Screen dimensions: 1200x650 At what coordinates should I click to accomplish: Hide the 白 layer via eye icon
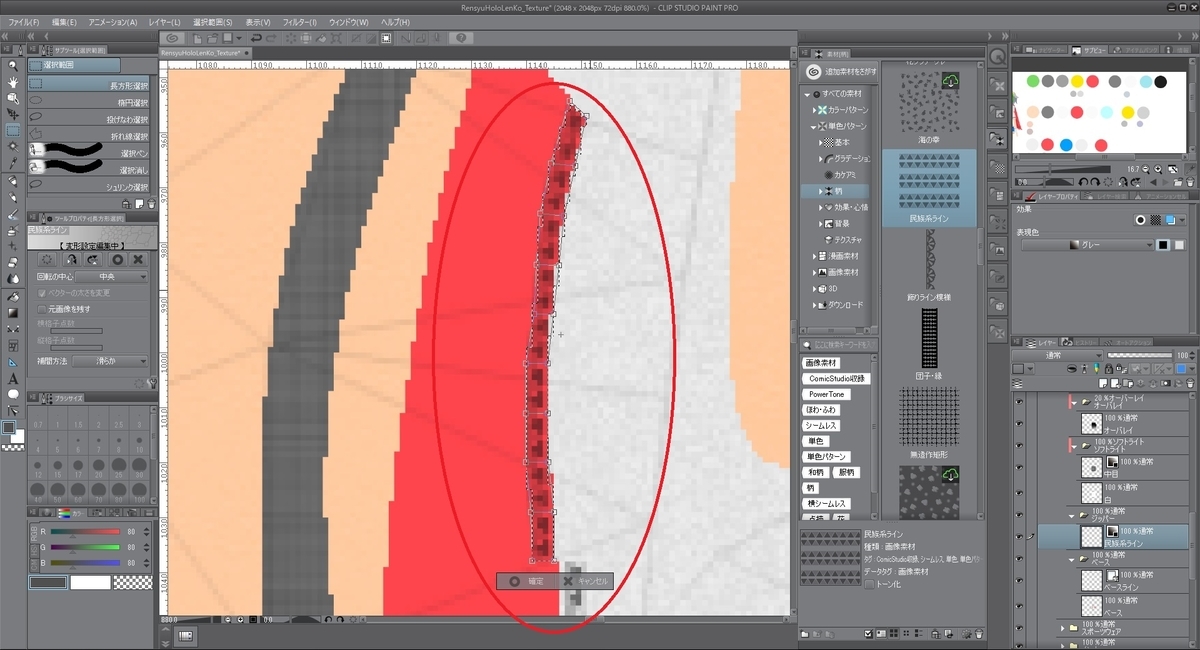click(x=1020, y=493)
